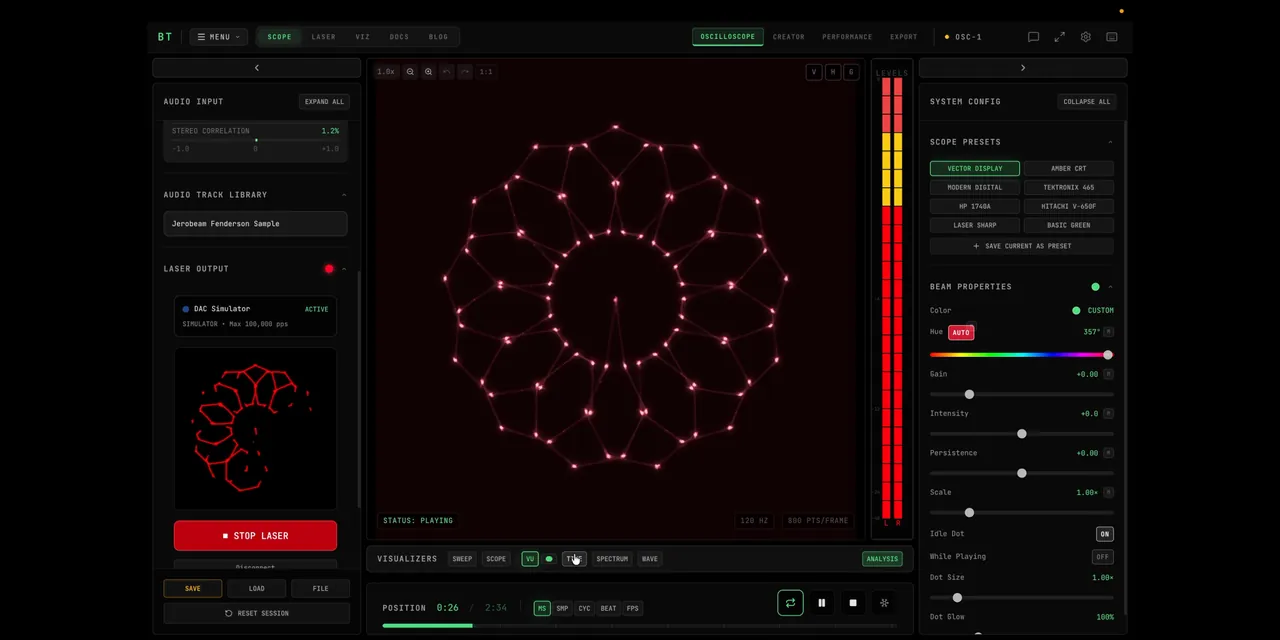Toggle While Playing OFF switch
Screen dimensions: 1280x640
point(1103,557)
